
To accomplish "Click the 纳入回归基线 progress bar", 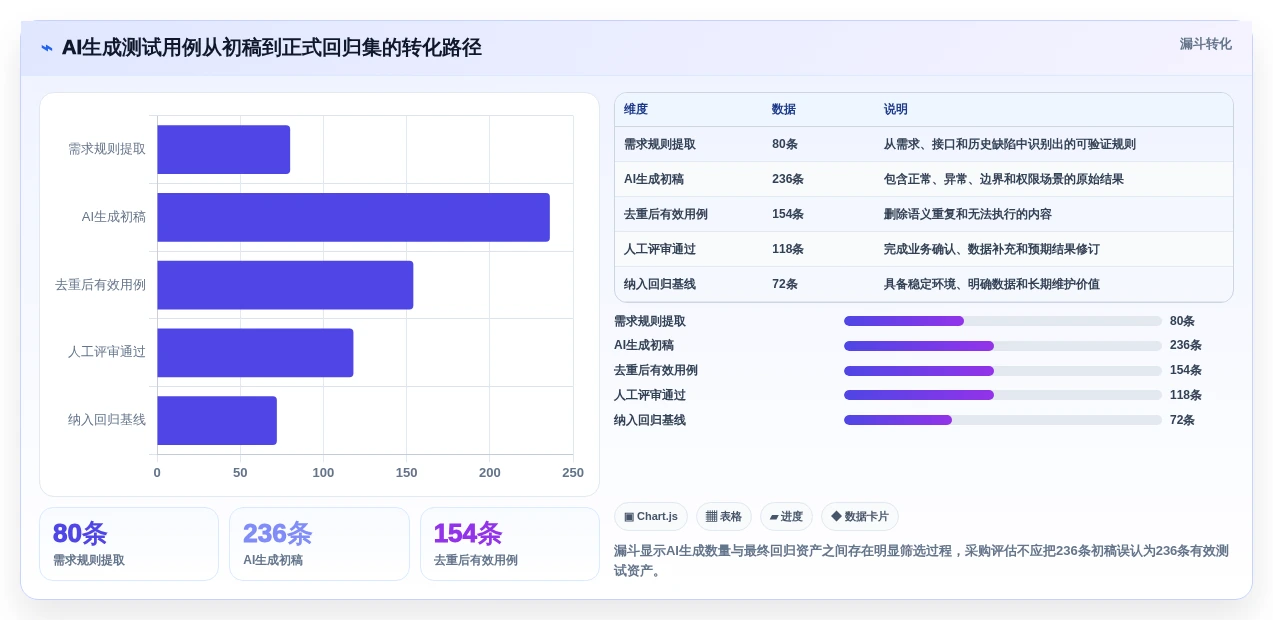I will pyautogui.click(x=1003, y=420).
